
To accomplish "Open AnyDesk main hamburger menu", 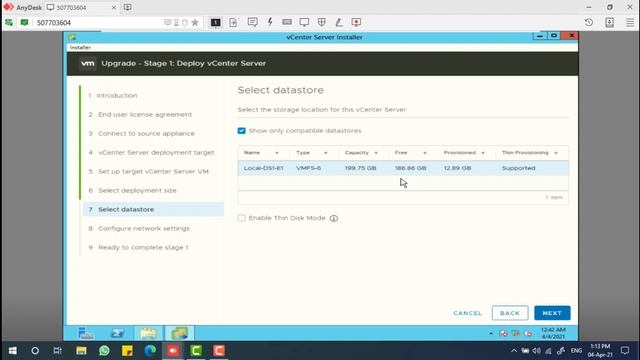I will [630, 22].
